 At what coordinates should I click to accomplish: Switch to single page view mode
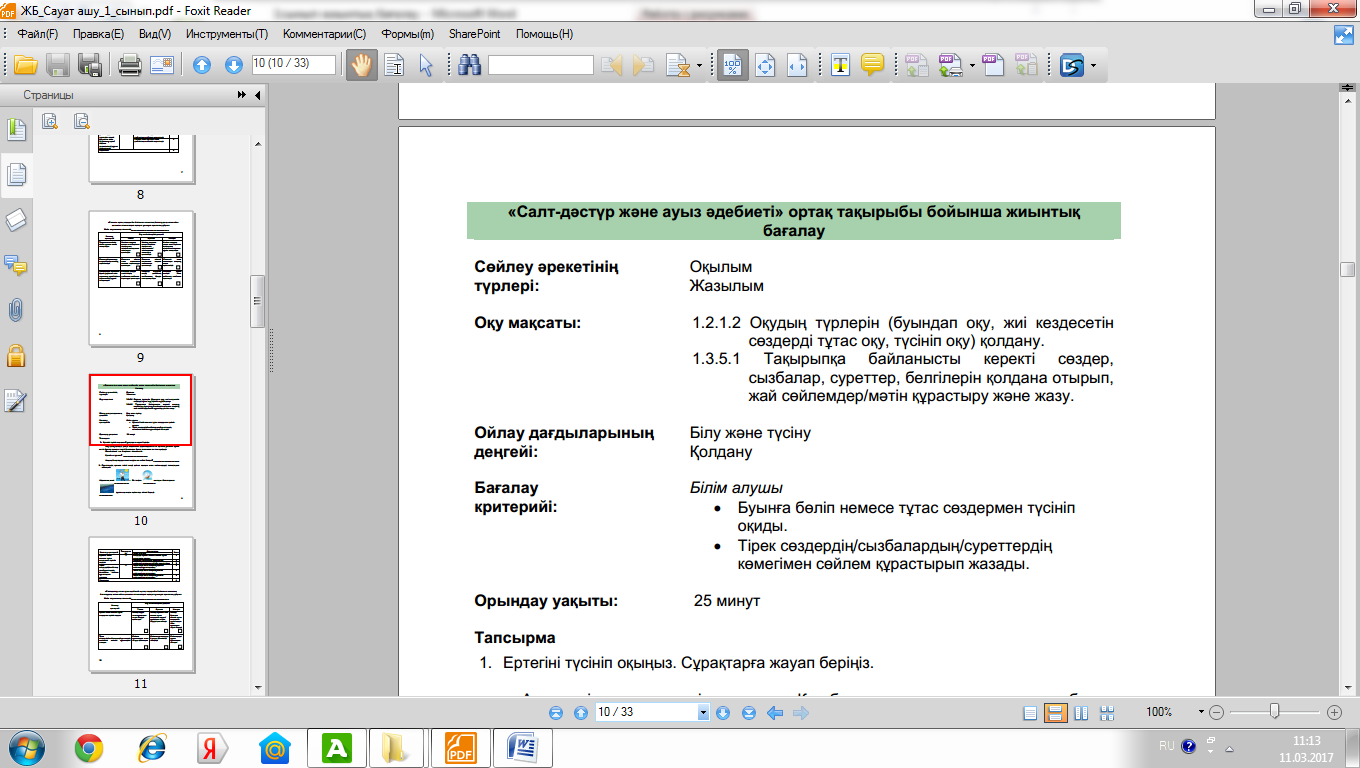coord(1030,713)
